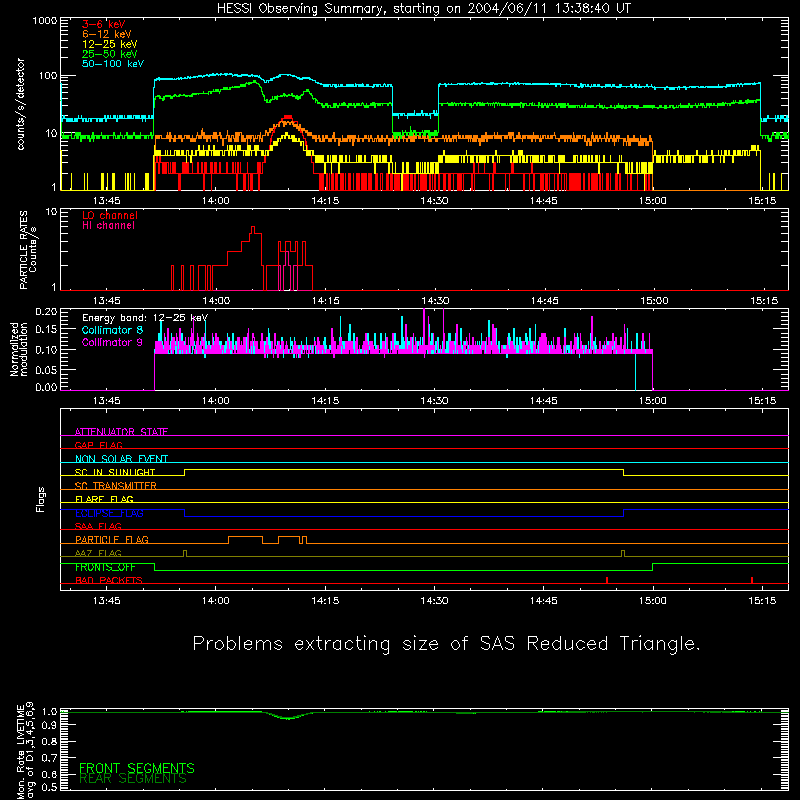
Task: Click the LO channel legend label
Action: click(110, 215)
